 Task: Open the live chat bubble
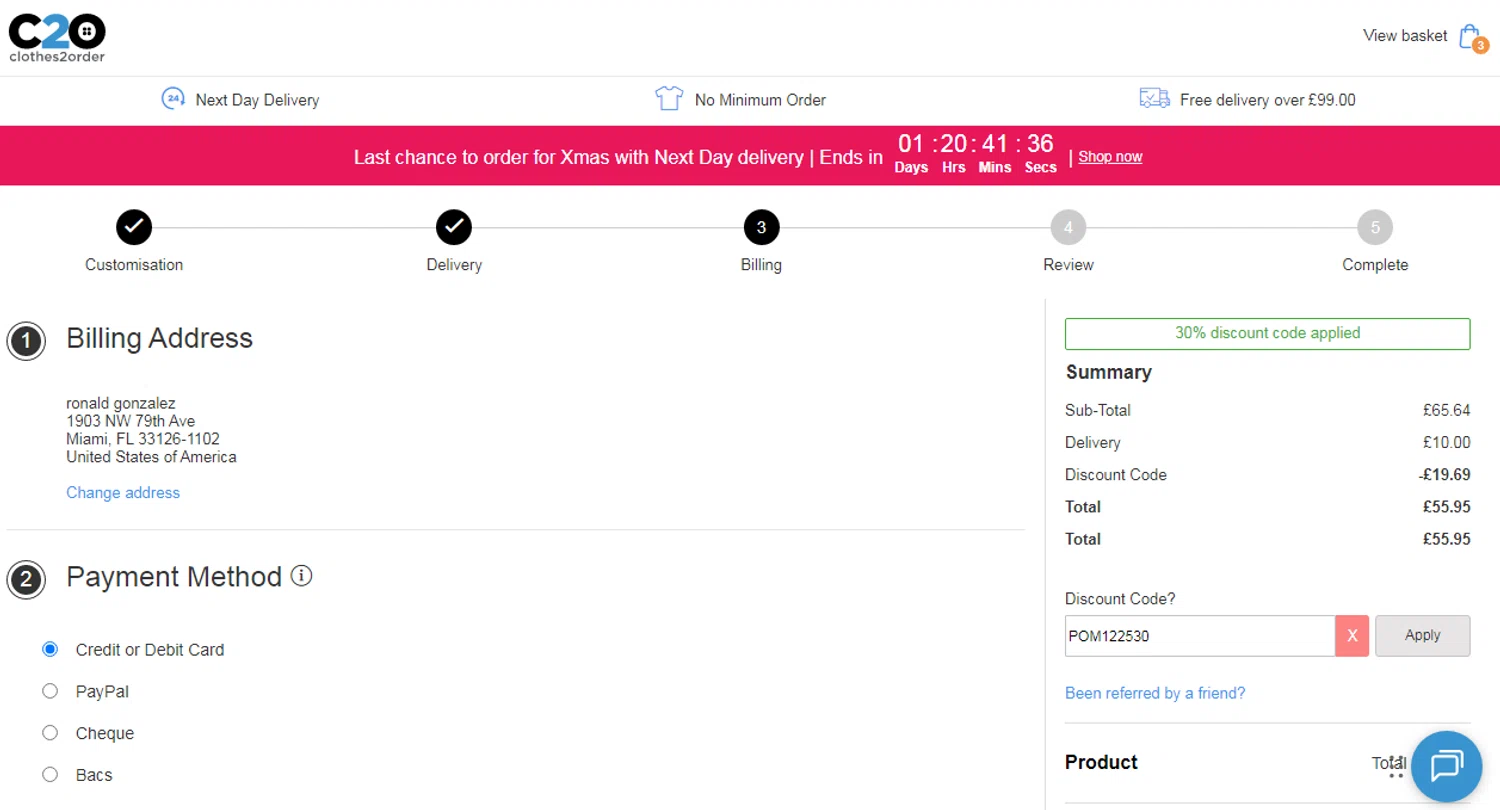pos(1445,766)
